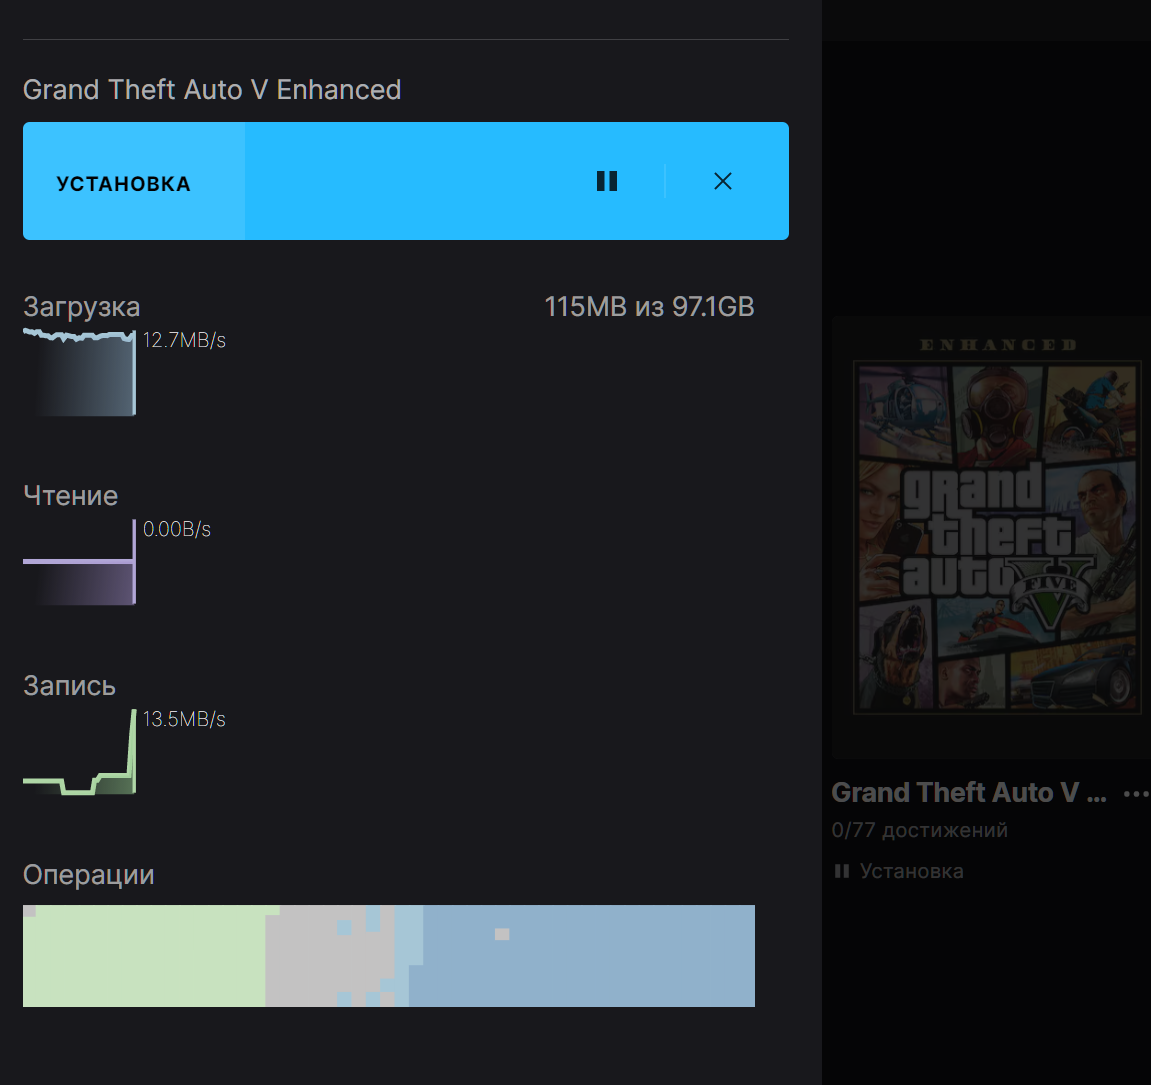This screenshot has width=1151, height=1085.
Task: Click the Загрузка download speed graph
Action: click(79, 372)
